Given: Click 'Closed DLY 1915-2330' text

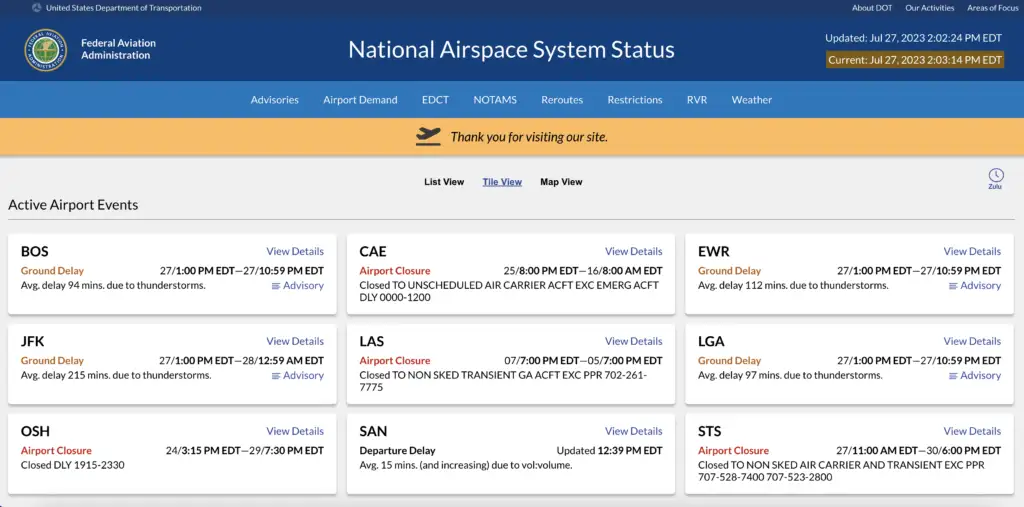Looking at the screenshot, I should (72, 466).
